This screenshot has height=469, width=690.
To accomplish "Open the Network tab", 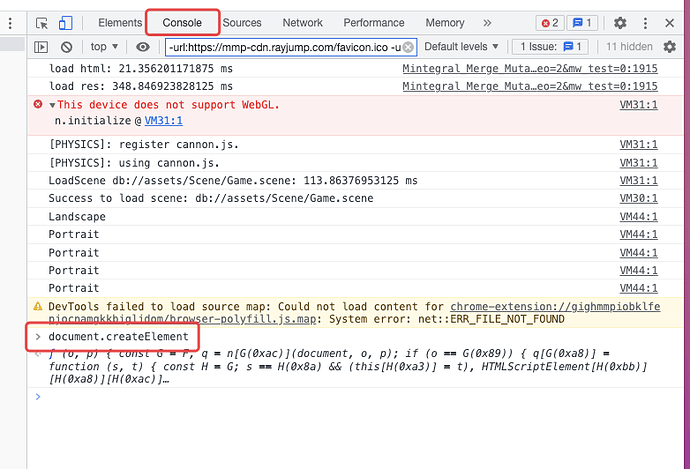I will coord(302,23).
